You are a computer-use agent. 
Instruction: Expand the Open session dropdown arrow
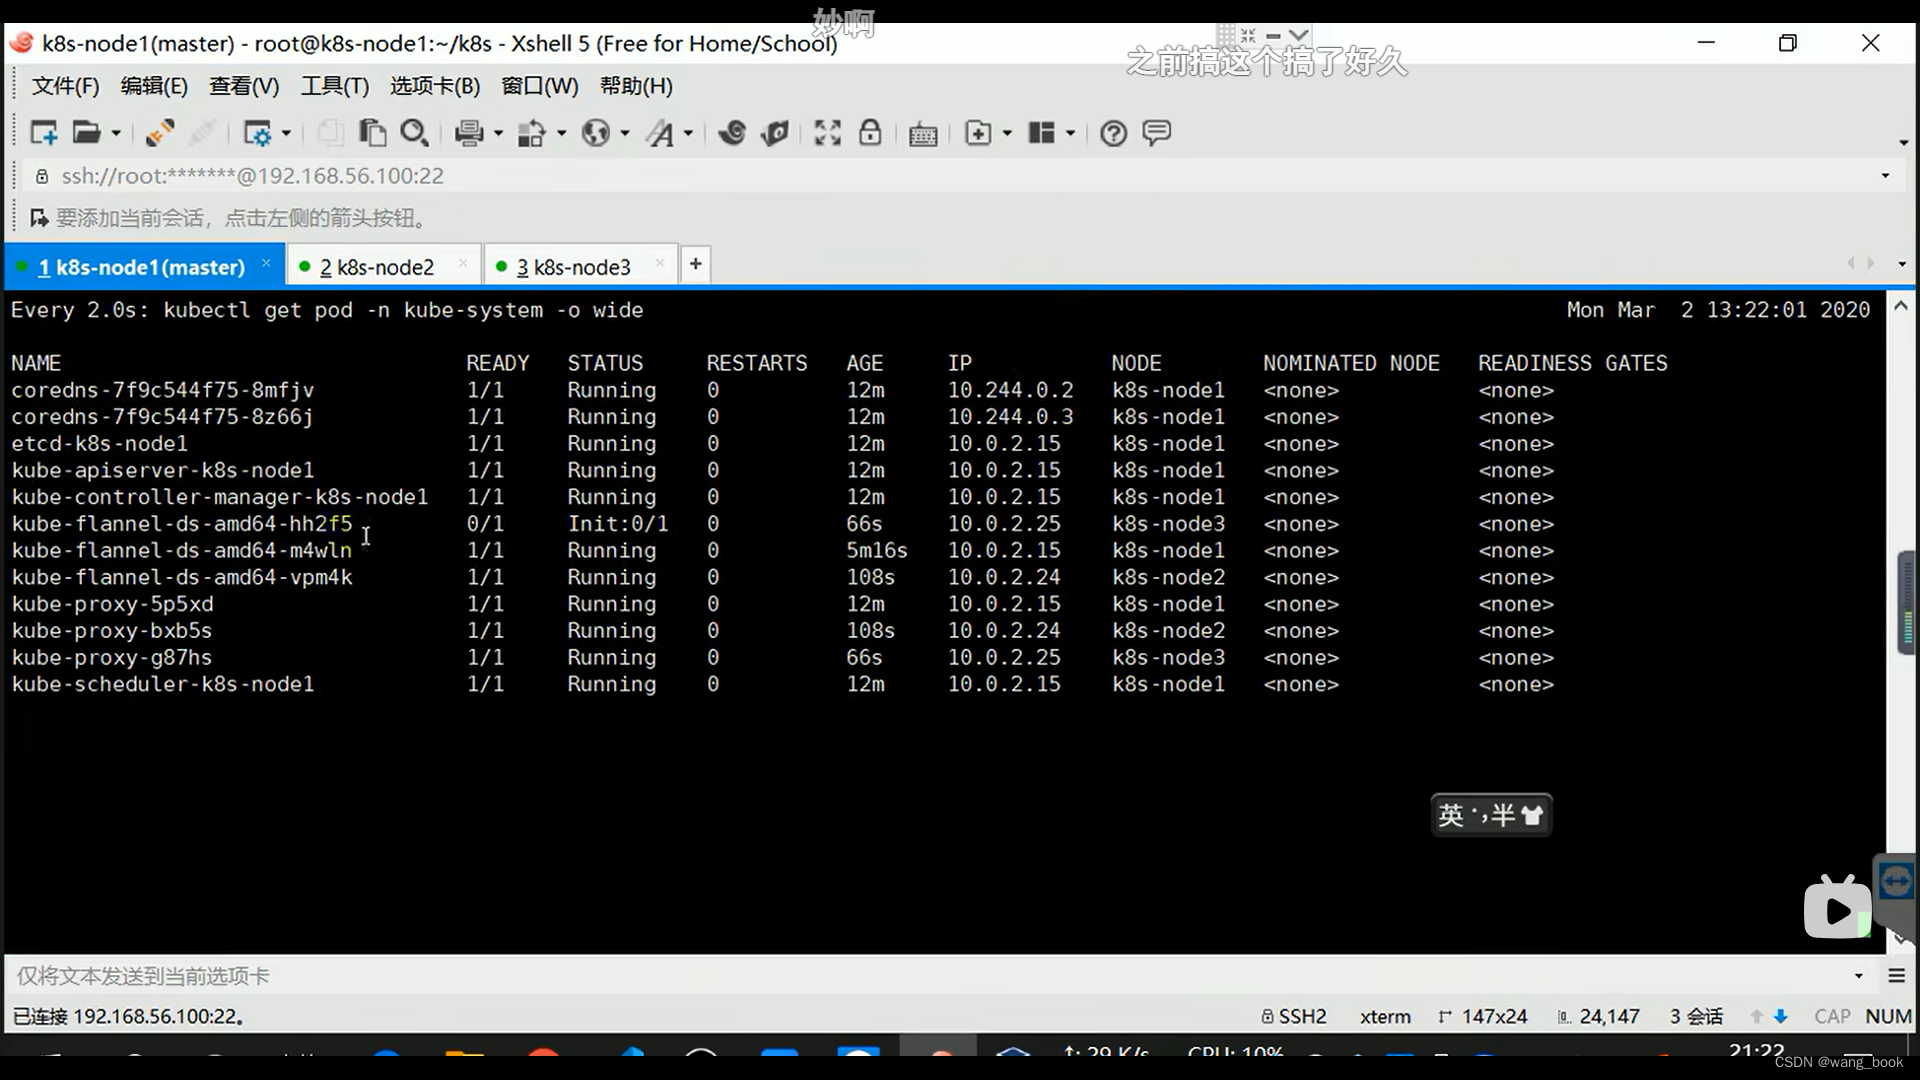[116, 133]
